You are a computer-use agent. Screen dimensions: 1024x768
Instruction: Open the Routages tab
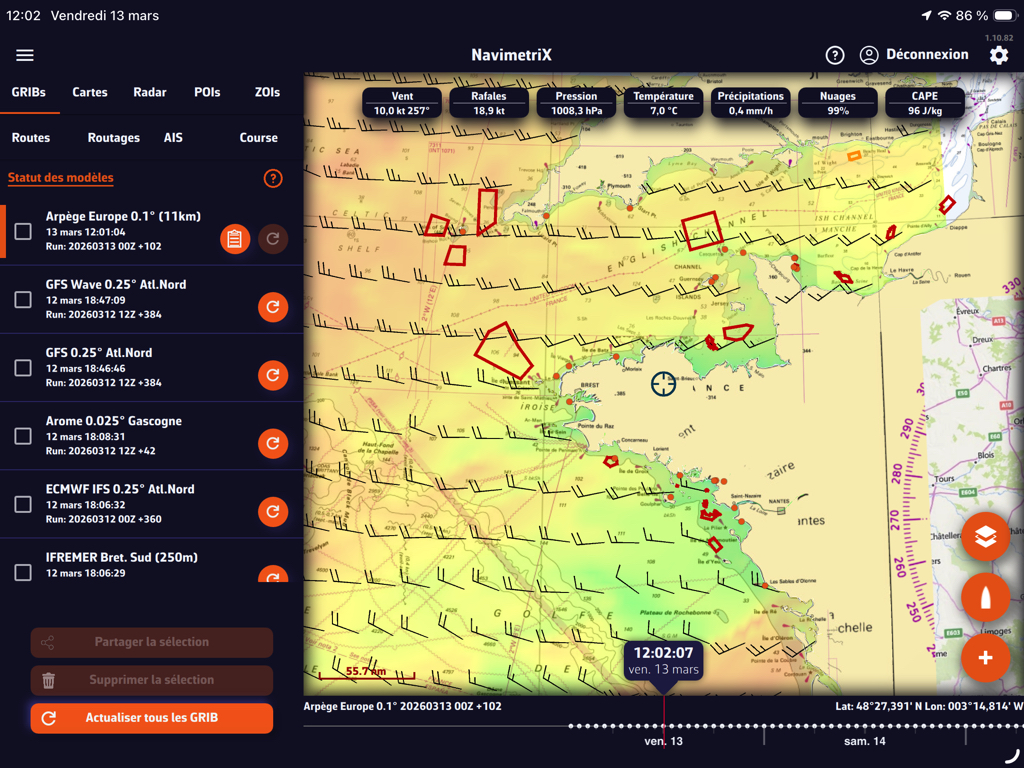tap(114, 138)
